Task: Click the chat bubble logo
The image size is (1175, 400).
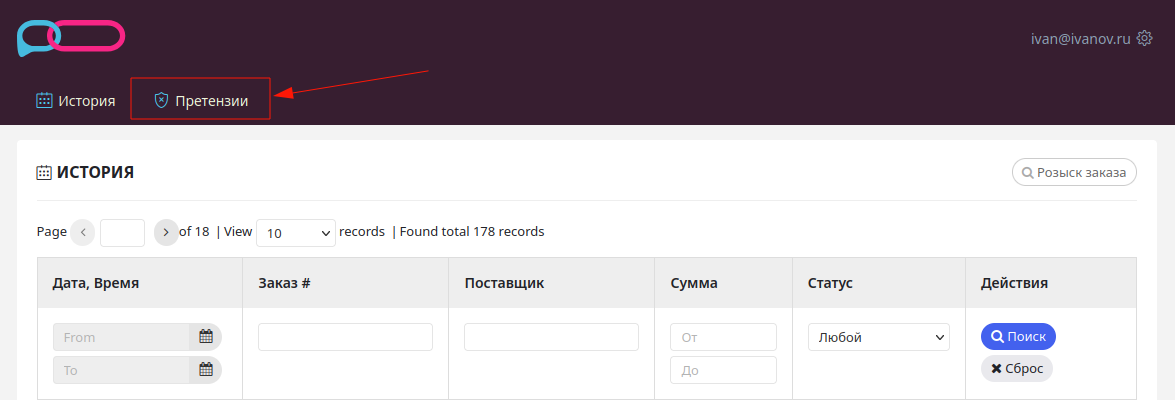Action: (70, 37)
